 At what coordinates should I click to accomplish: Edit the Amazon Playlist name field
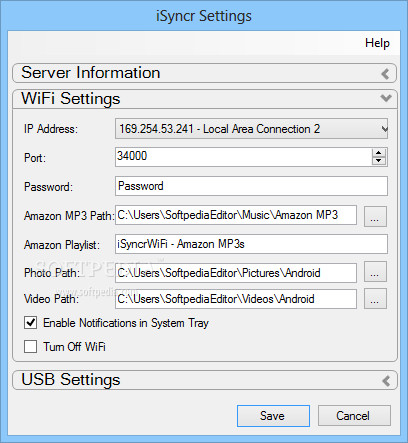pyautogui.click(x=251, y=244)
